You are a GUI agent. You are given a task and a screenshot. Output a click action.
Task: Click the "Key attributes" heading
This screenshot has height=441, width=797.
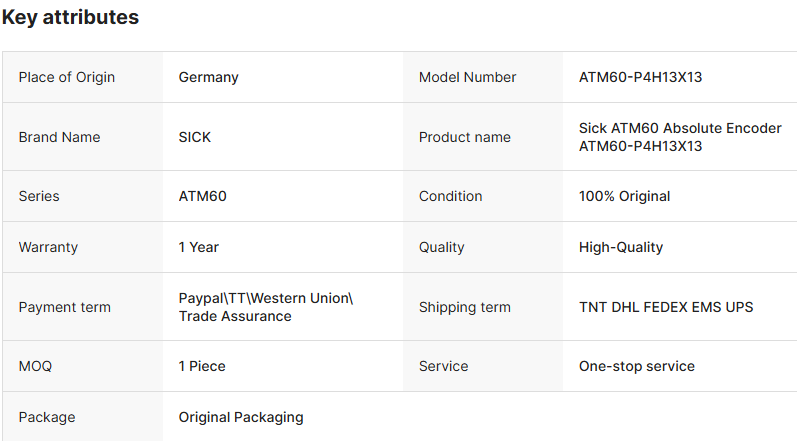(71, 18)
